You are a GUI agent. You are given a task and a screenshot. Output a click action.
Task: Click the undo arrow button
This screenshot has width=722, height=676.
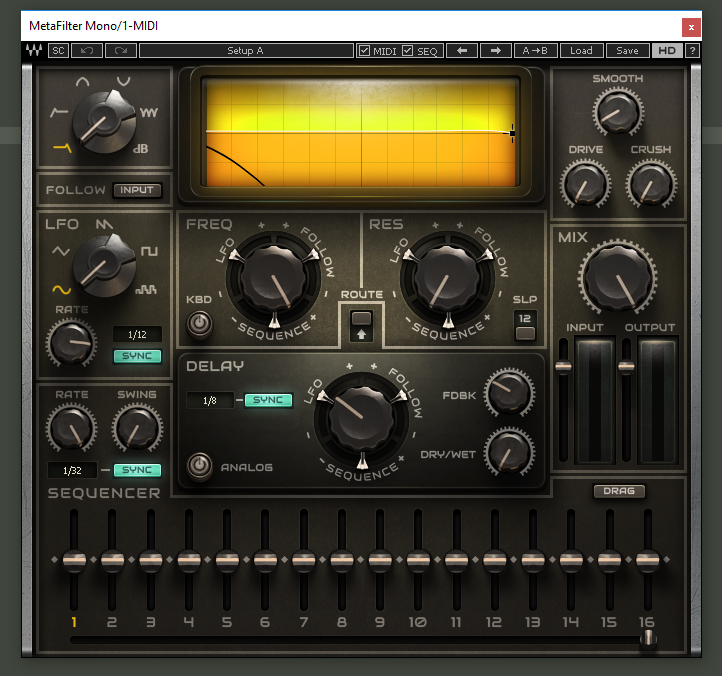coord(87,51)
